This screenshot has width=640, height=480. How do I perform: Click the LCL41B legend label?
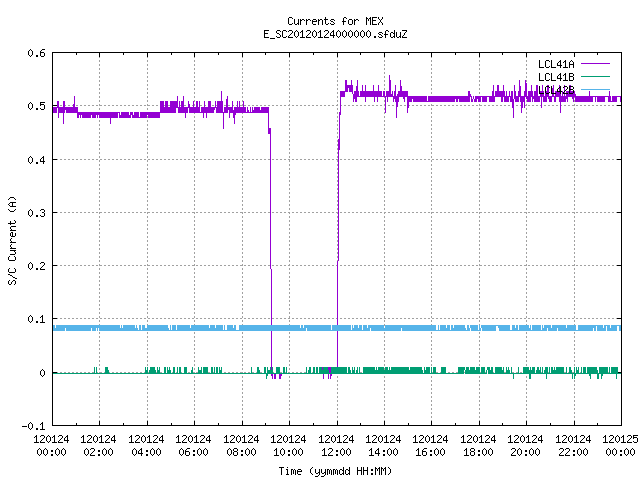pos(556,77)
